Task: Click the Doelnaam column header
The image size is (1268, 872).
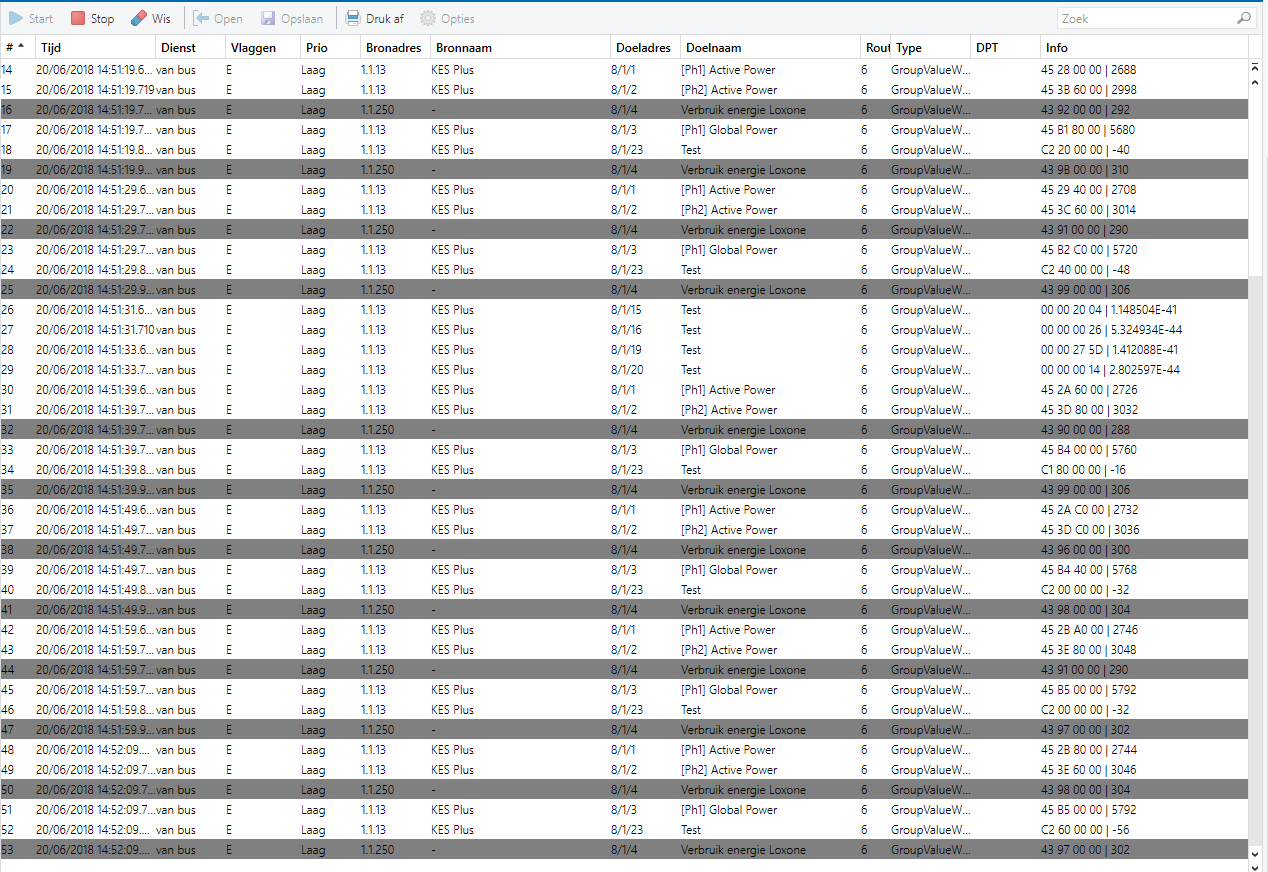Action: click(x=770, y=47)
